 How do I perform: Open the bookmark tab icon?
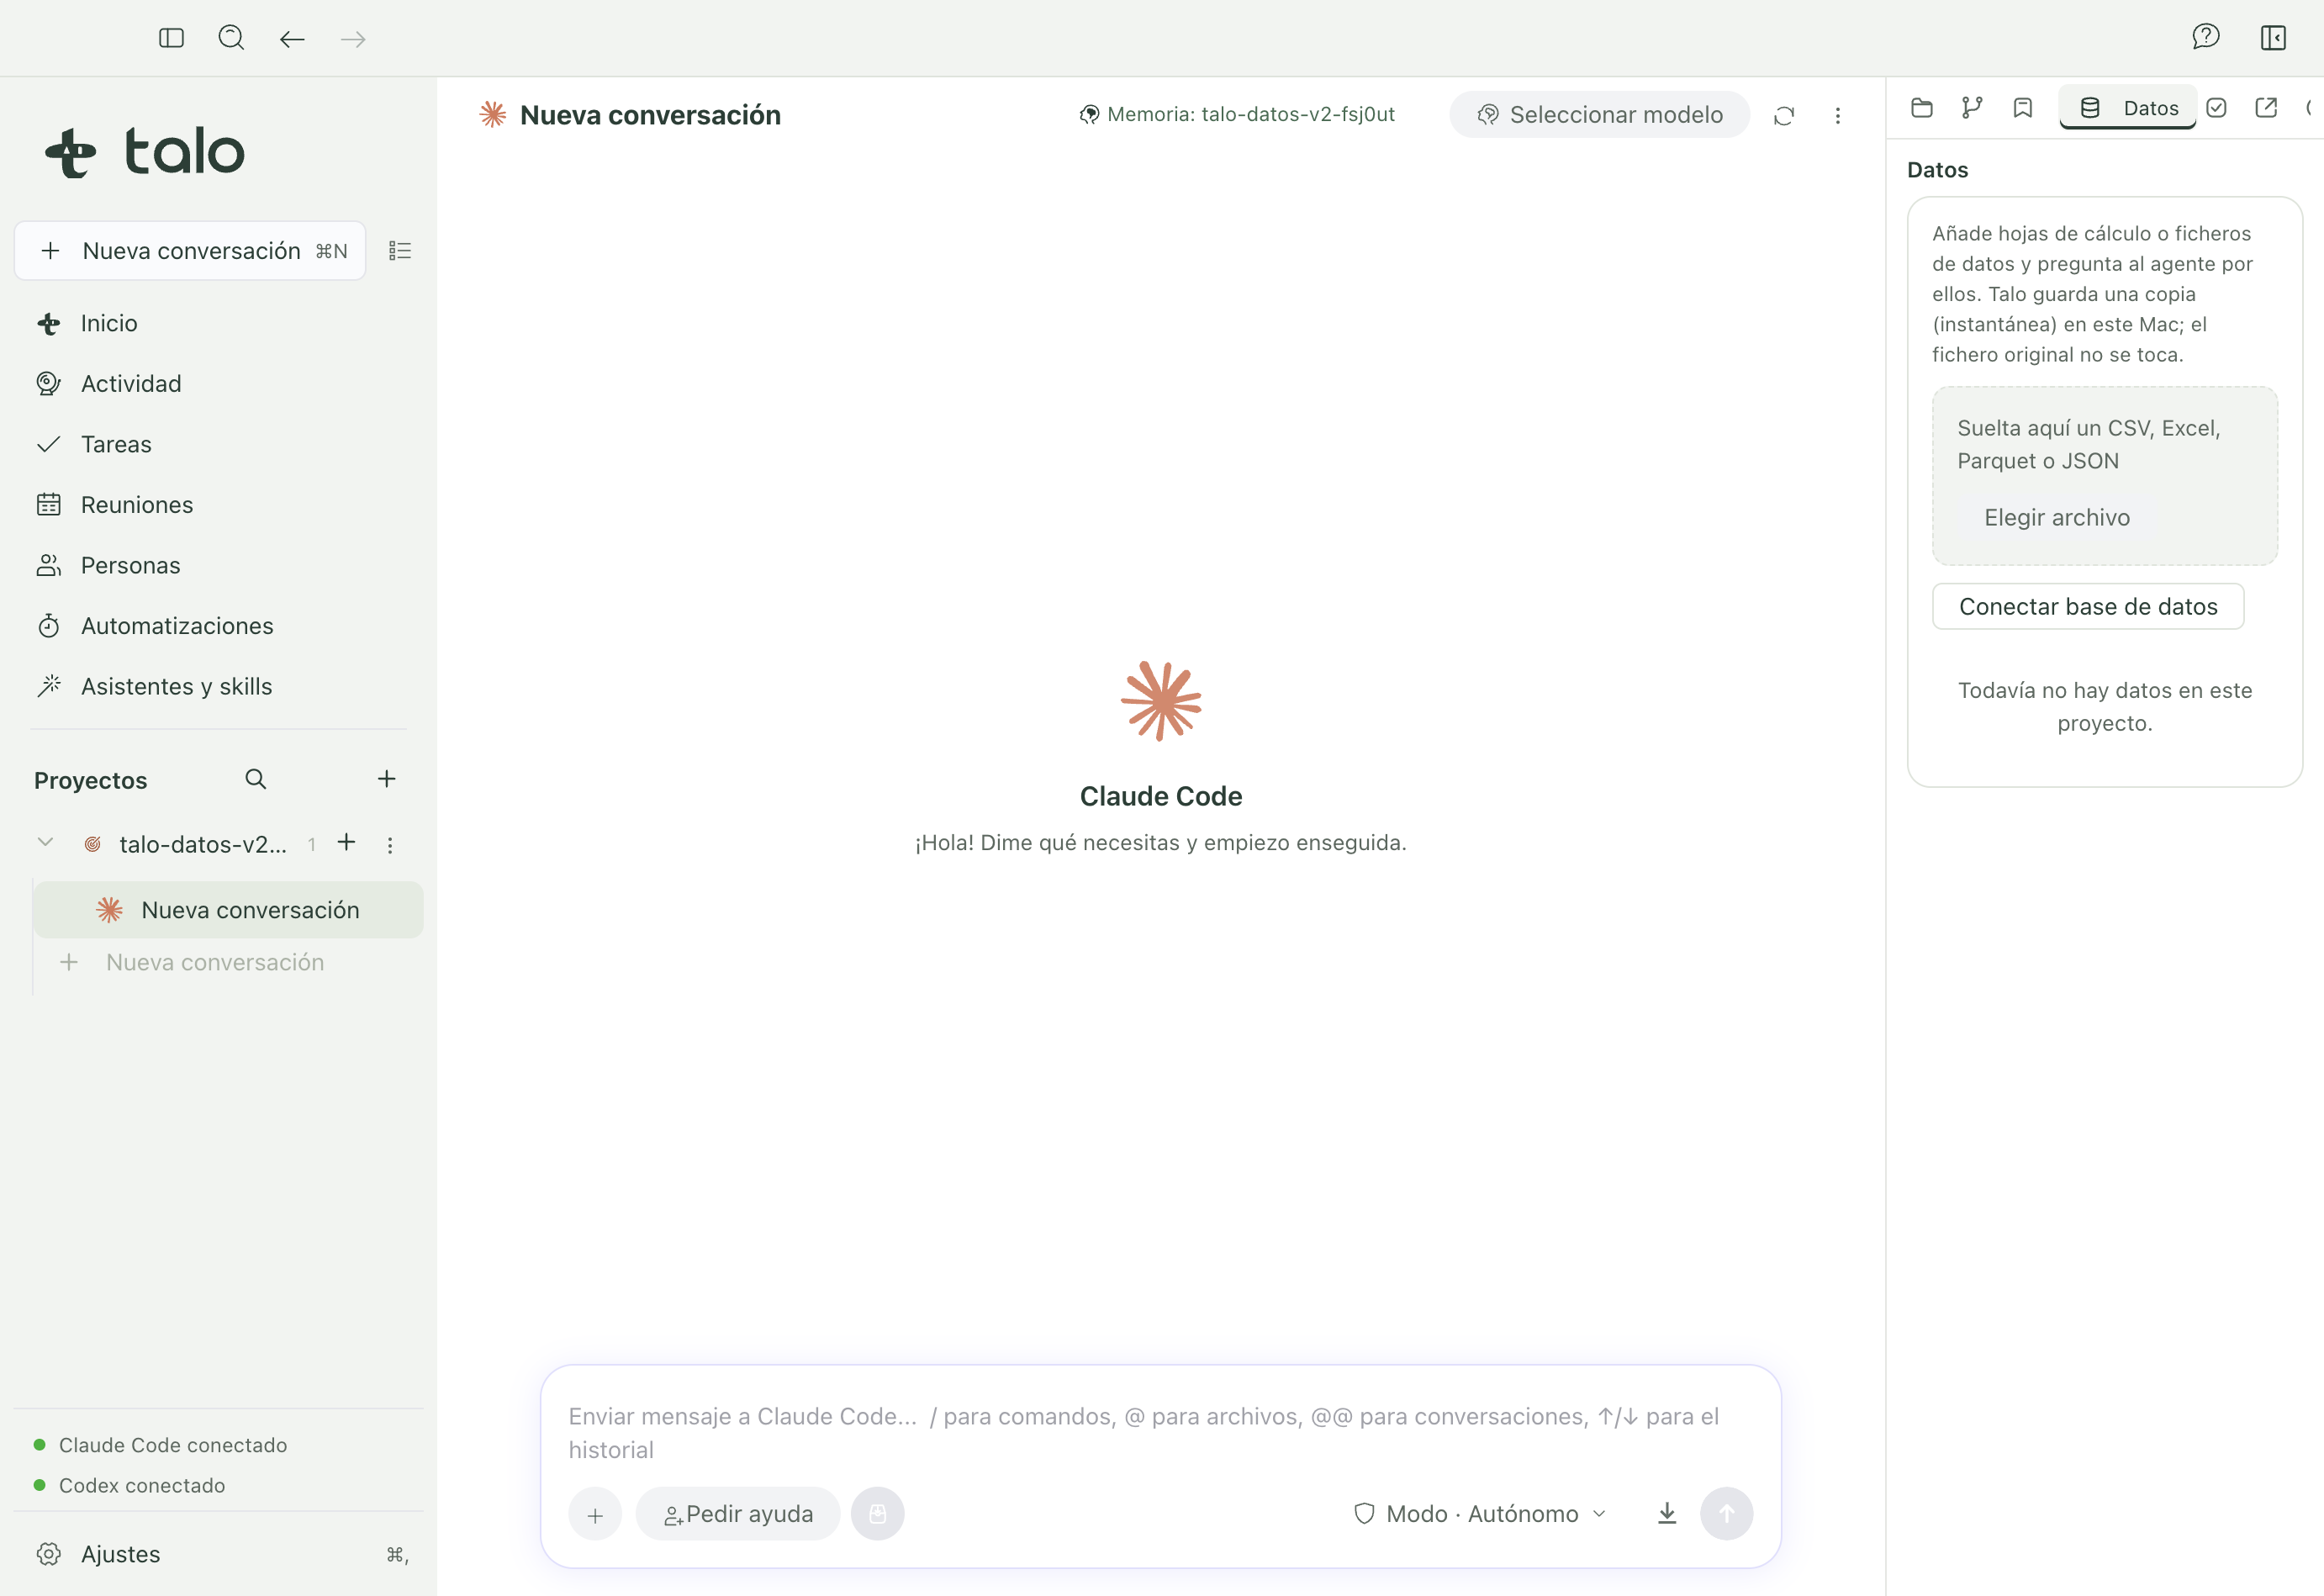(2022, 108)
